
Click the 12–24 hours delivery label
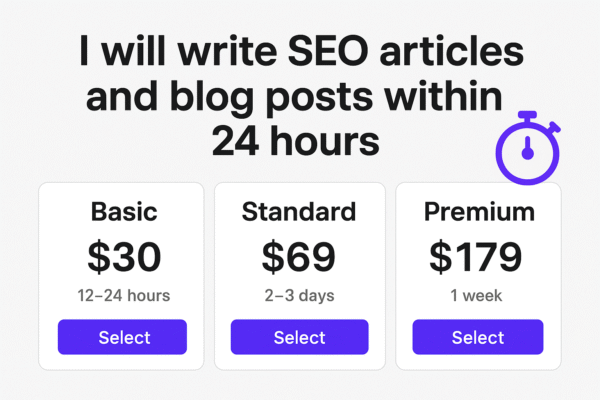(123, 296)
